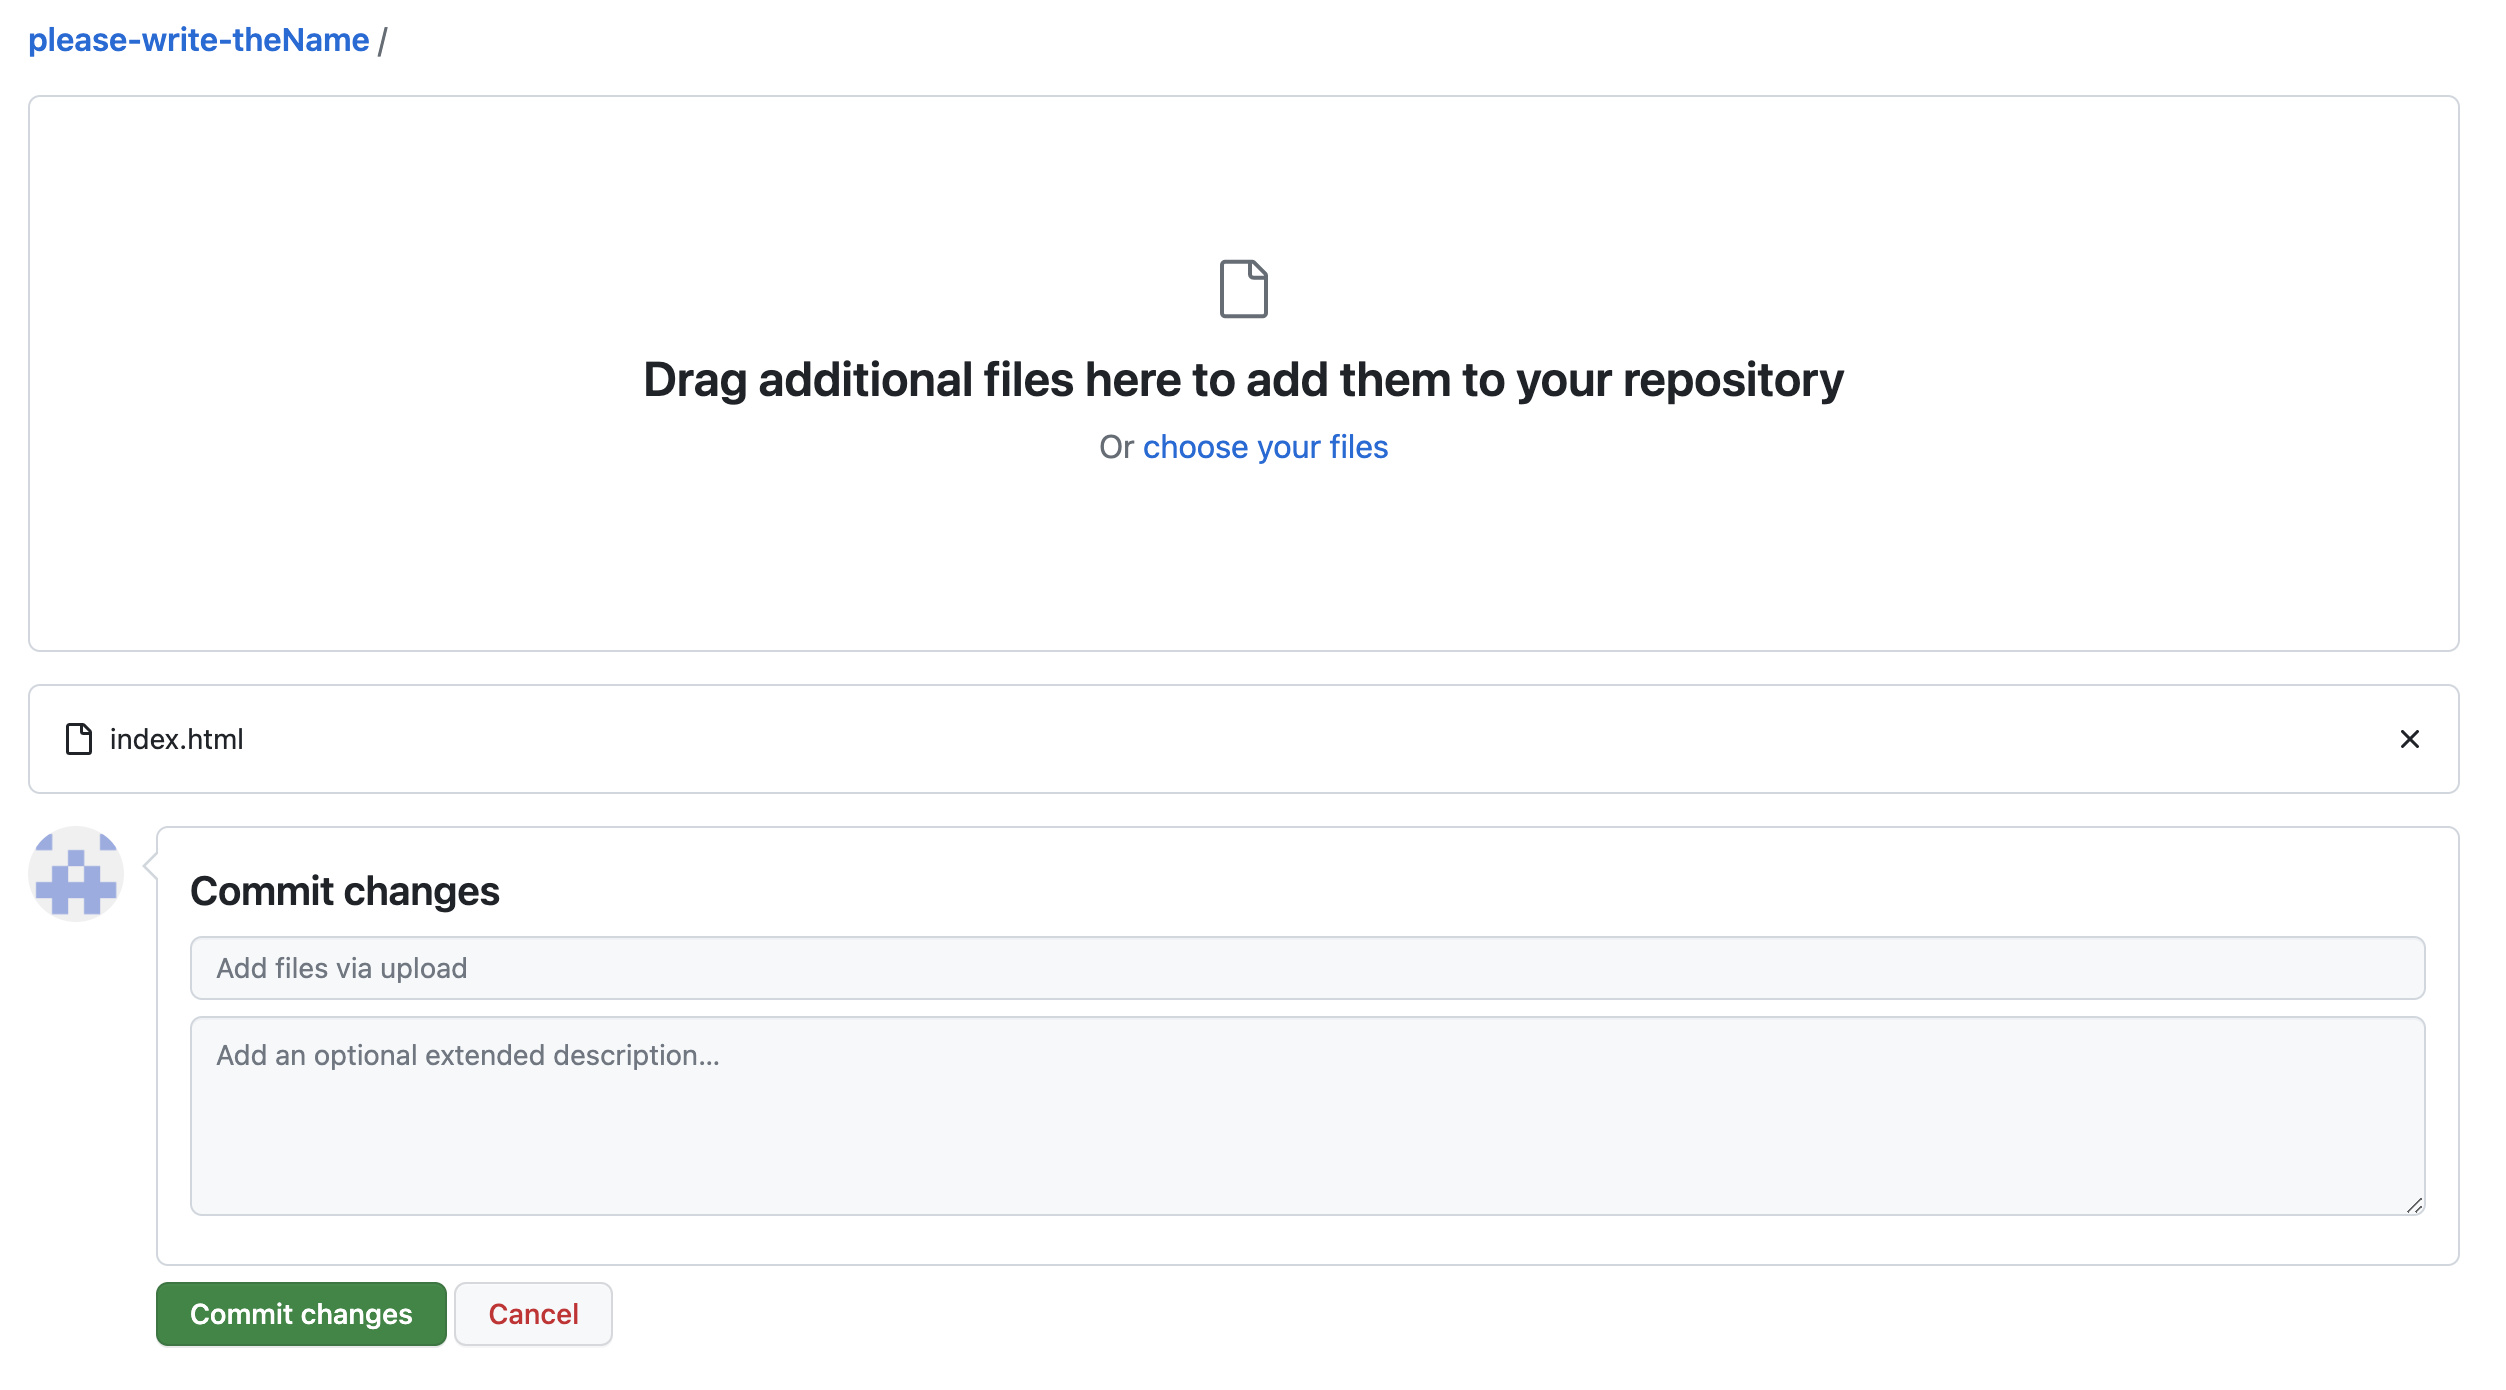The width and height of the screenshot is (2506, 1390).
Task: Click the breadcrumb slash separator
Action: click(x=382, y=41)
